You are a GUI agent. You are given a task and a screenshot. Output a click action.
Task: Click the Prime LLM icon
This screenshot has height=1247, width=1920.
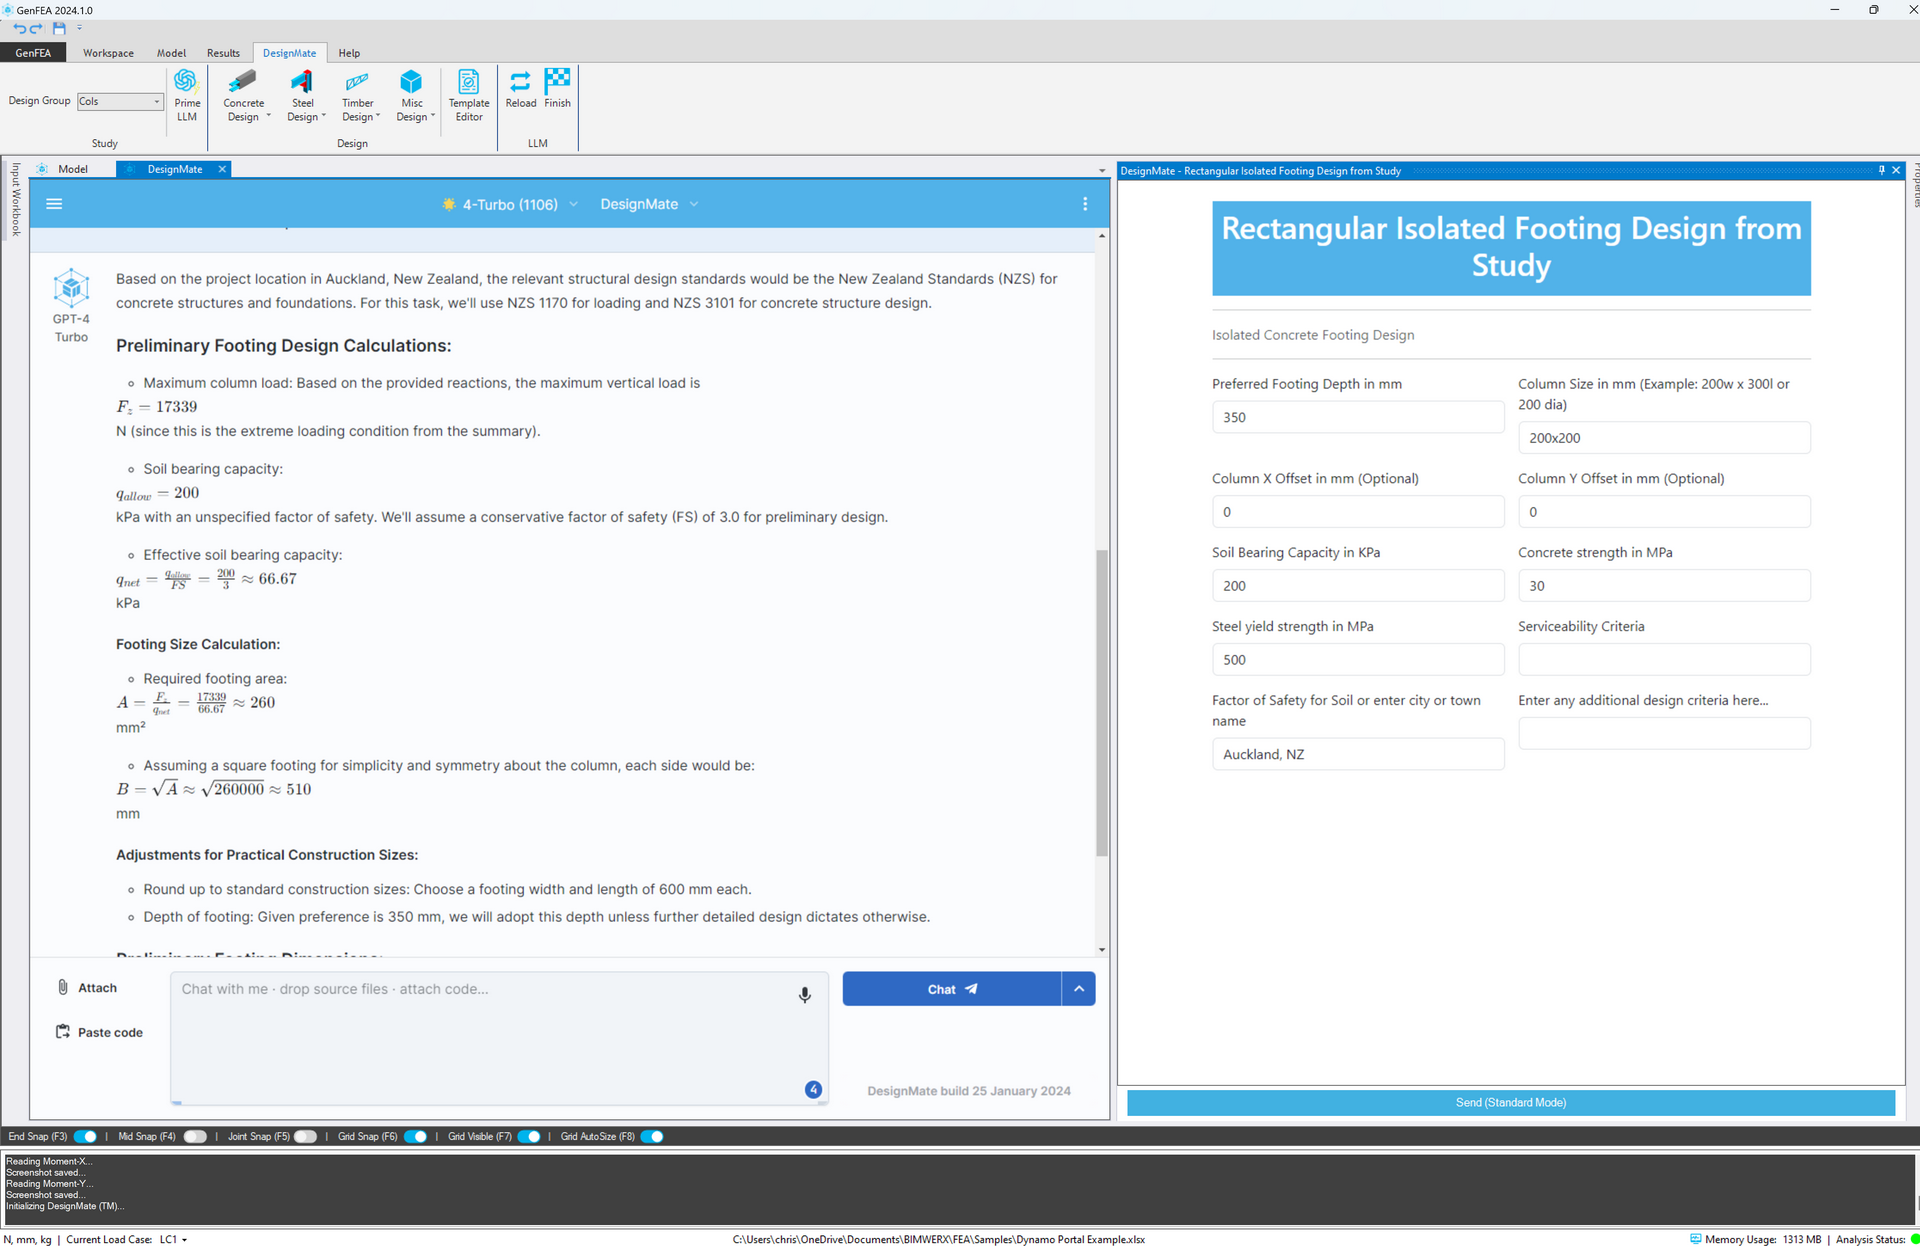click(x=186, y=82)
